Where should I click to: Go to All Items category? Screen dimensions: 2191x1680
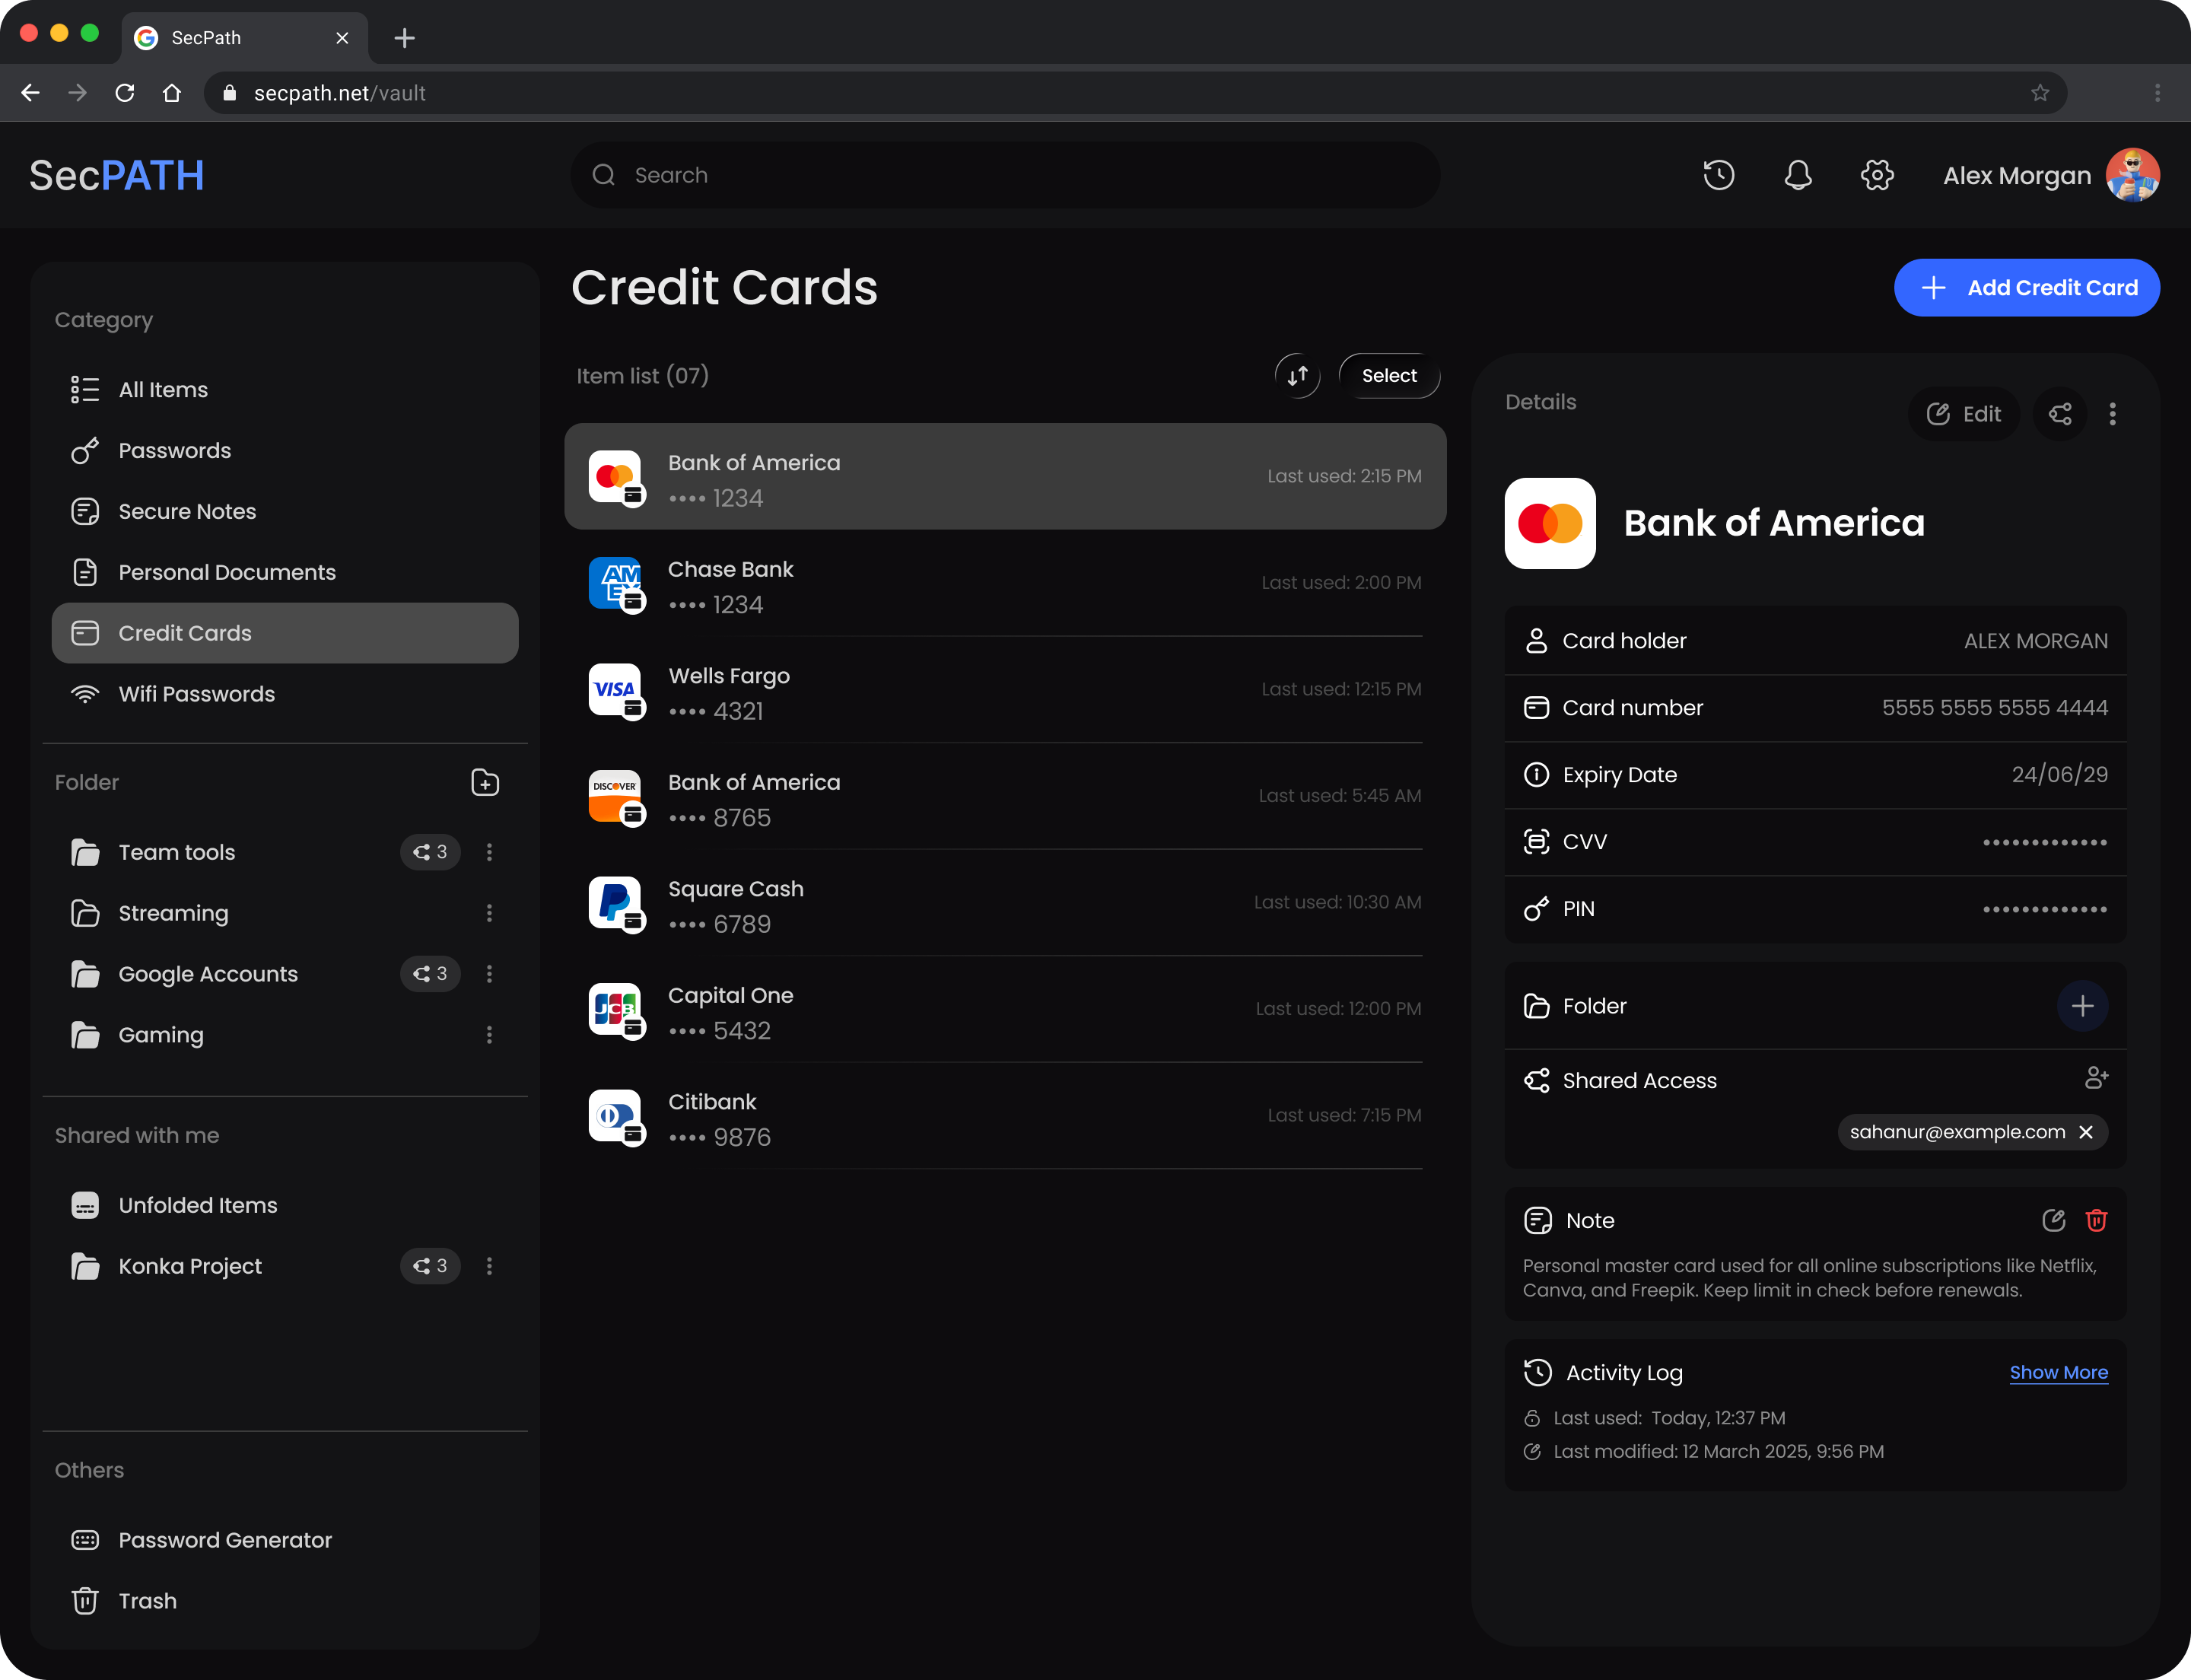tap(285, 389)
